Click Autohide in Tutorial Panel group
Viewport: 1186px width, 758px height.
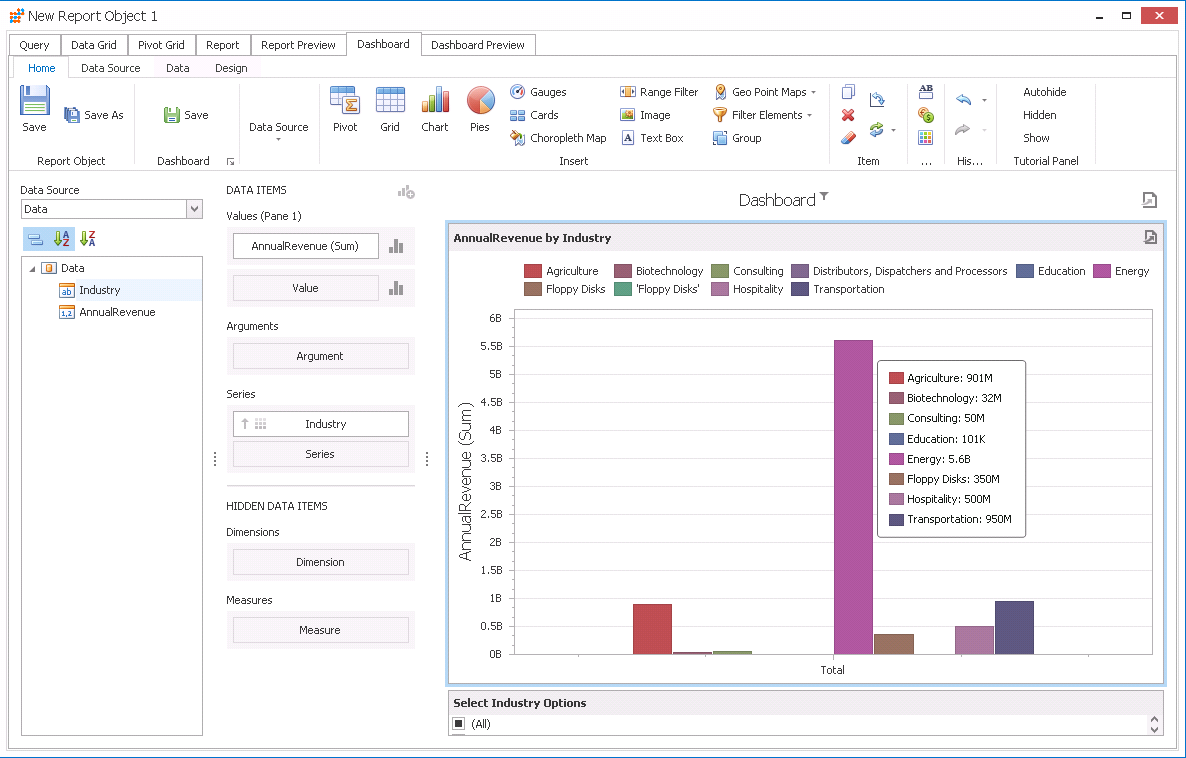point(1044,92)
